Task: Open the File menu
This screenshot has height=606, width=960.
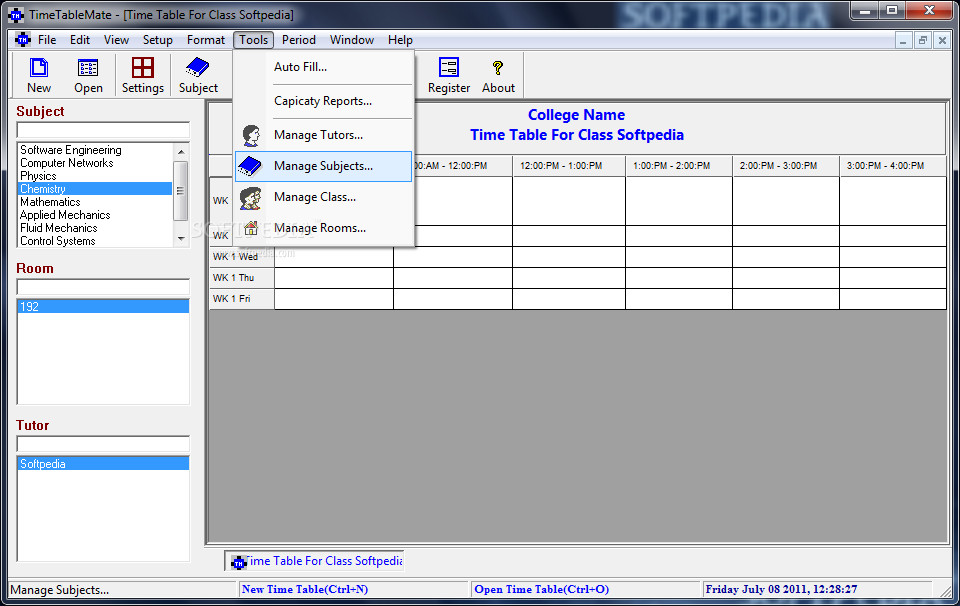Action: coord(47,40)
